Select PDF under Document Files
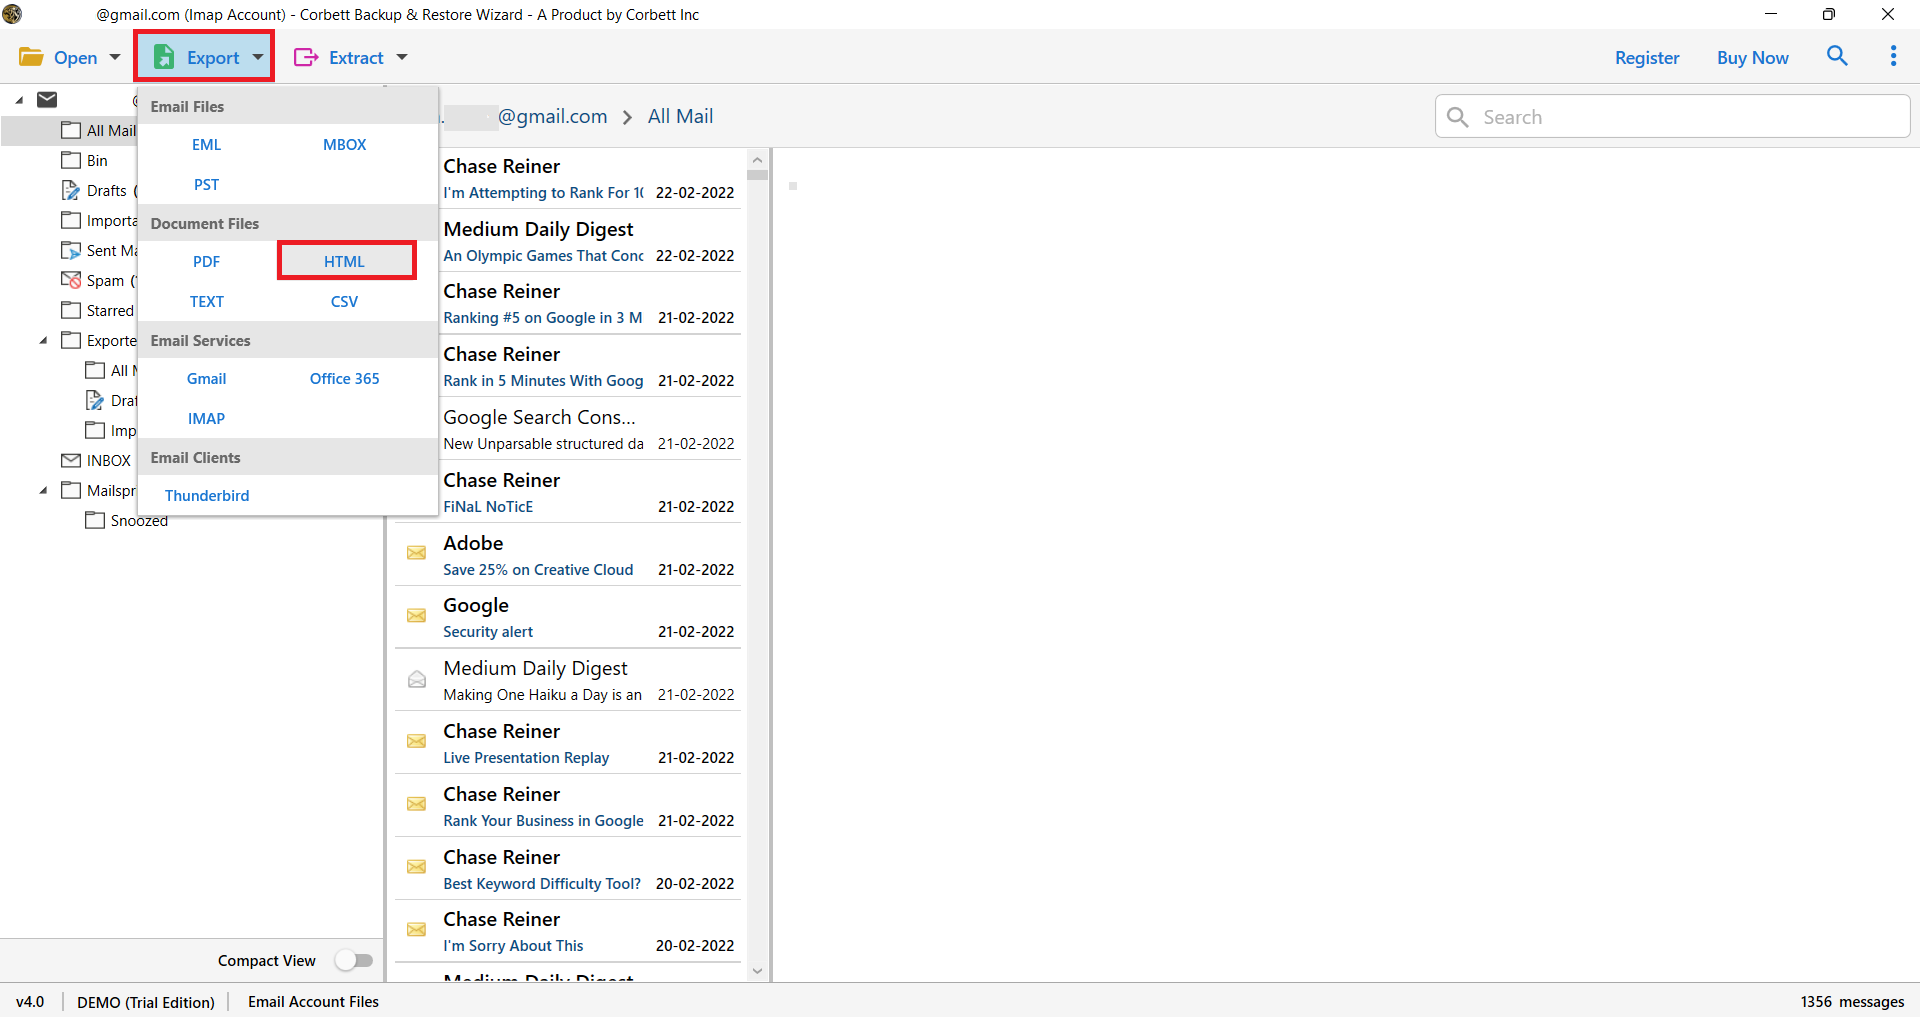The height and width of the screenshot is (1017, 1920). 207,261
